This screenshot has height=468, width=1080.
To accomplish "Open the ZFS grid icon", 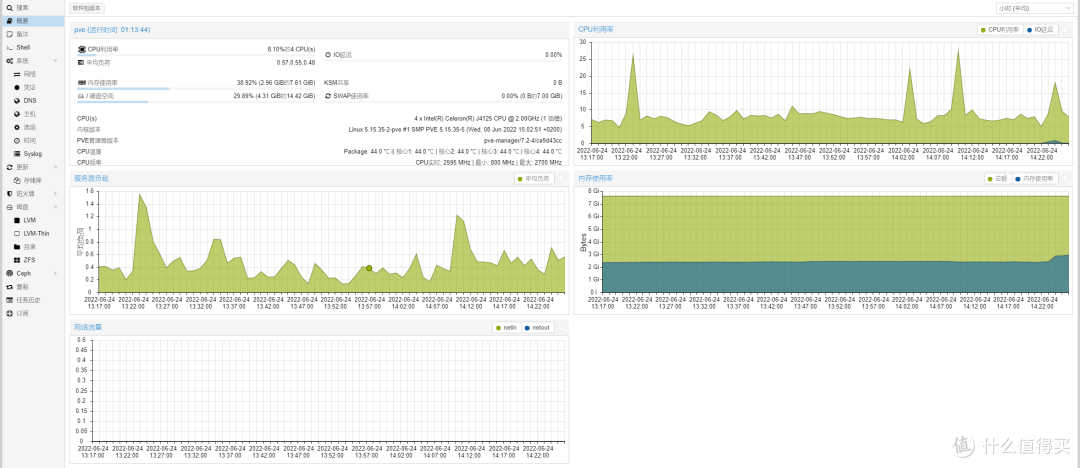I will coord(17,260).
